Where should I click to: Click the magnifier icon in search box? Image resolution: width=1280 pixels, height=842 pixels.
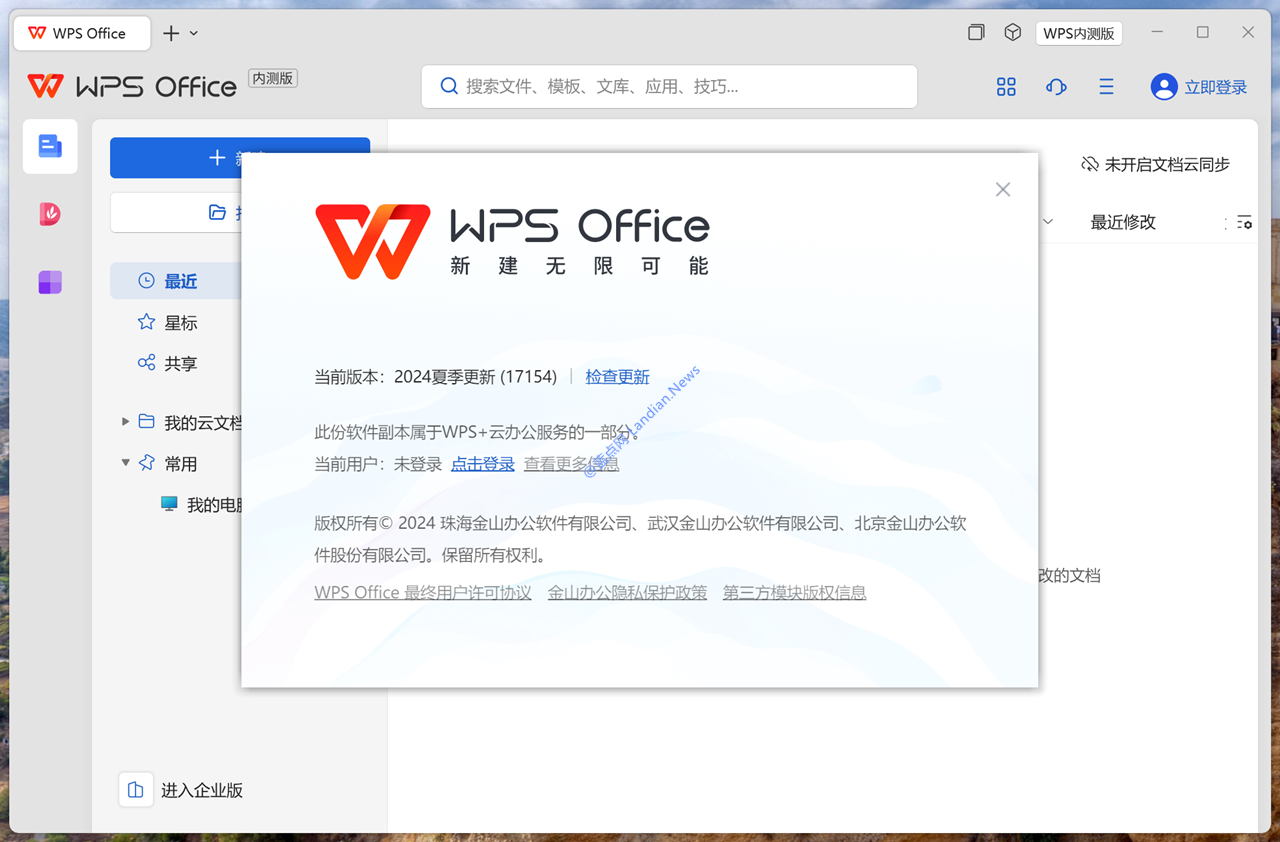[450, 86]
